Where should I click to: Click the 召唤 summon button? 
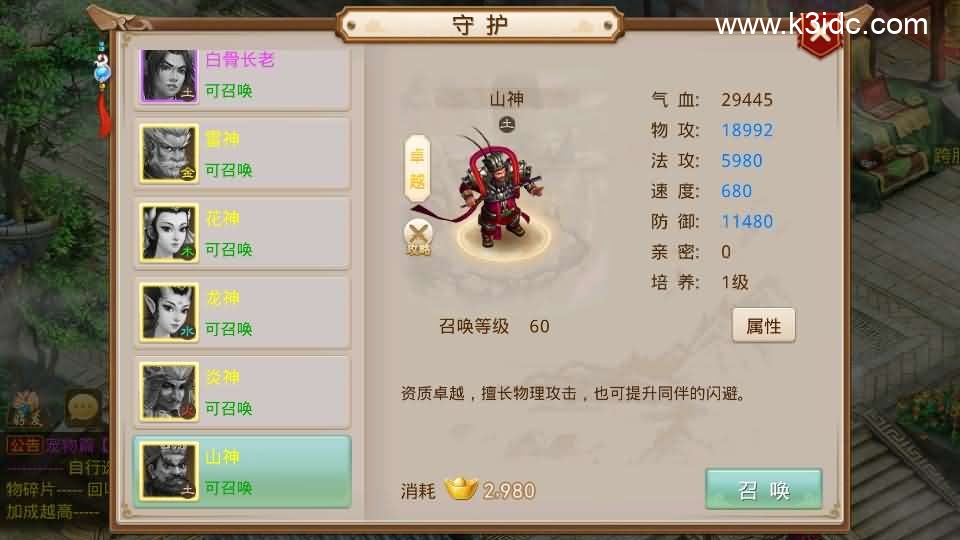pyautogui.click(x=763, y=490)
